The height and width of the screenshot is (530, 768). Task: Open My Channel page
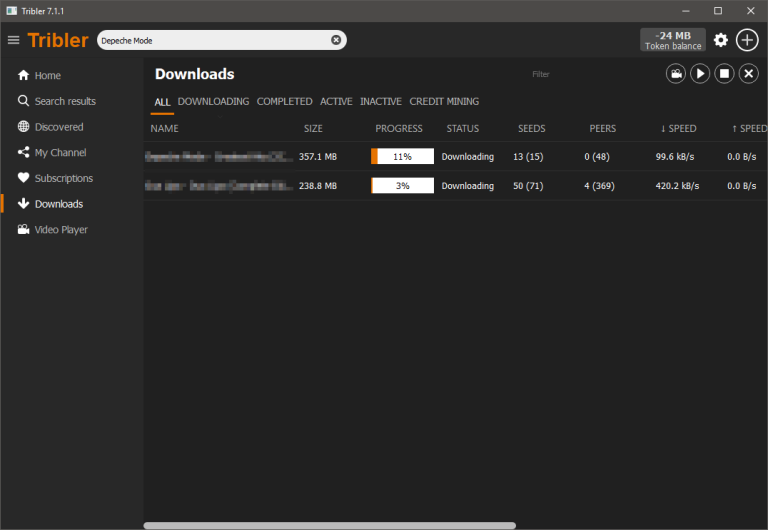pos(60,153)
